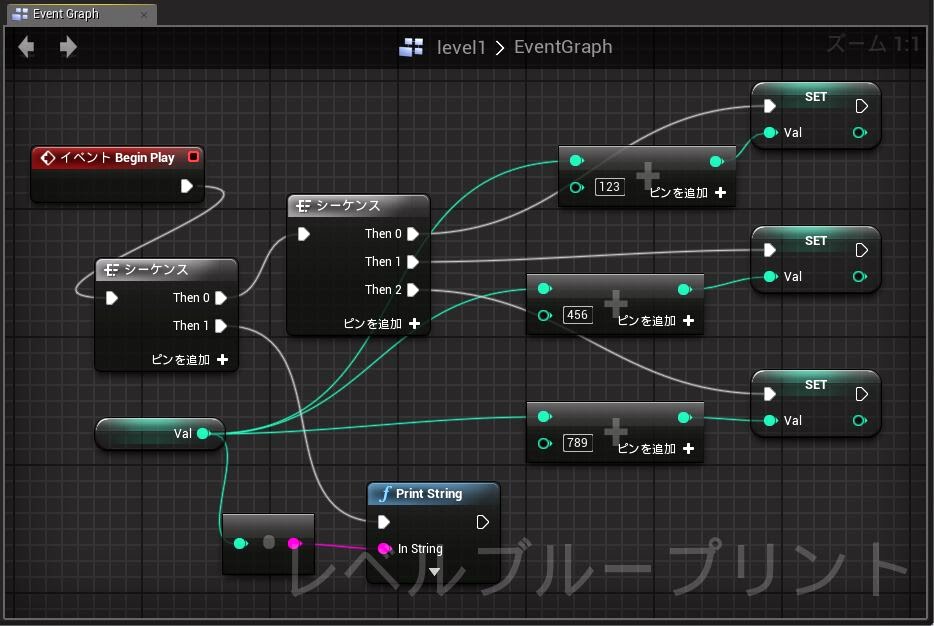934x626 pixels.
Task: Expand the Print String node's advanced arrow
Action: click(434, 572)
